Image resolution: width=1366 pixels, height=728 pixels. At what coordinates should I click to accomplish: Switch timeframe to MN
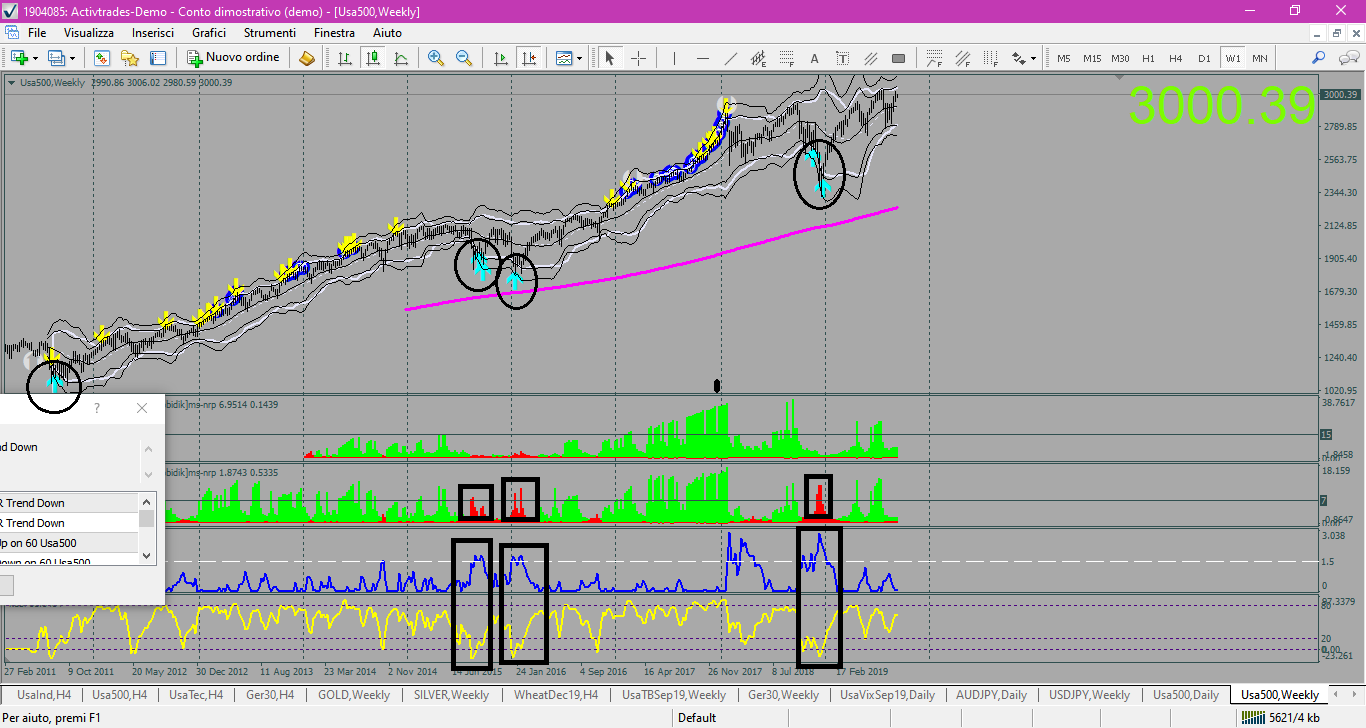[x=1260, y=58]
